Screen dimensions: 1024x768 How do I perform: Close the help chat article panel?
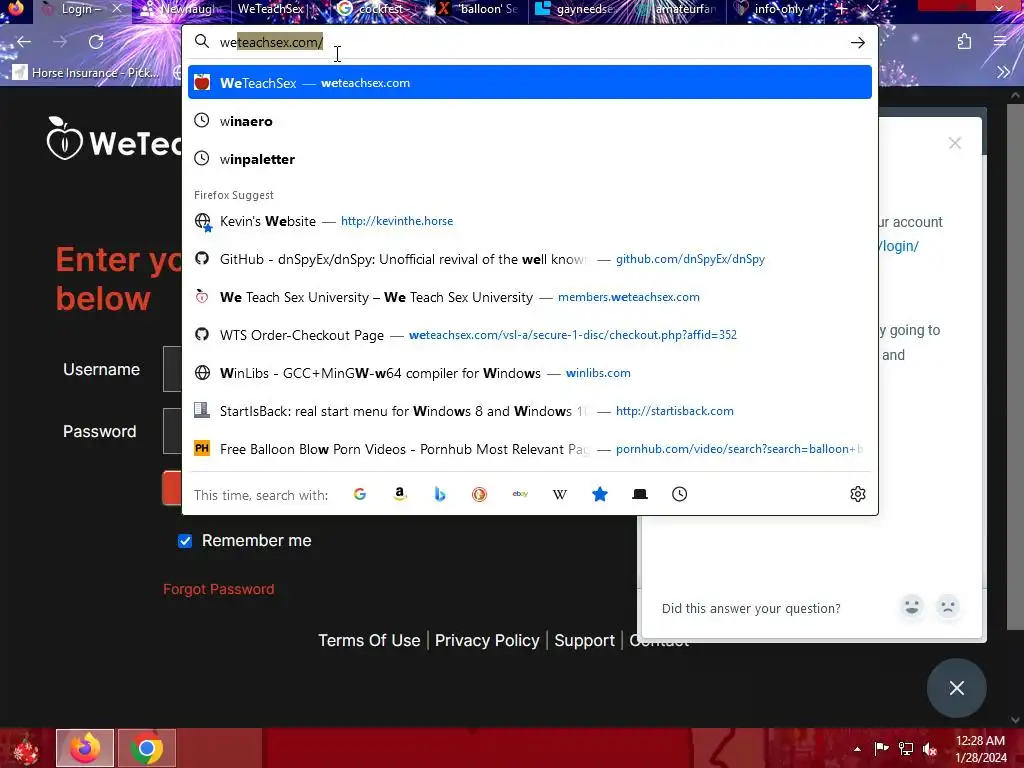955,143
